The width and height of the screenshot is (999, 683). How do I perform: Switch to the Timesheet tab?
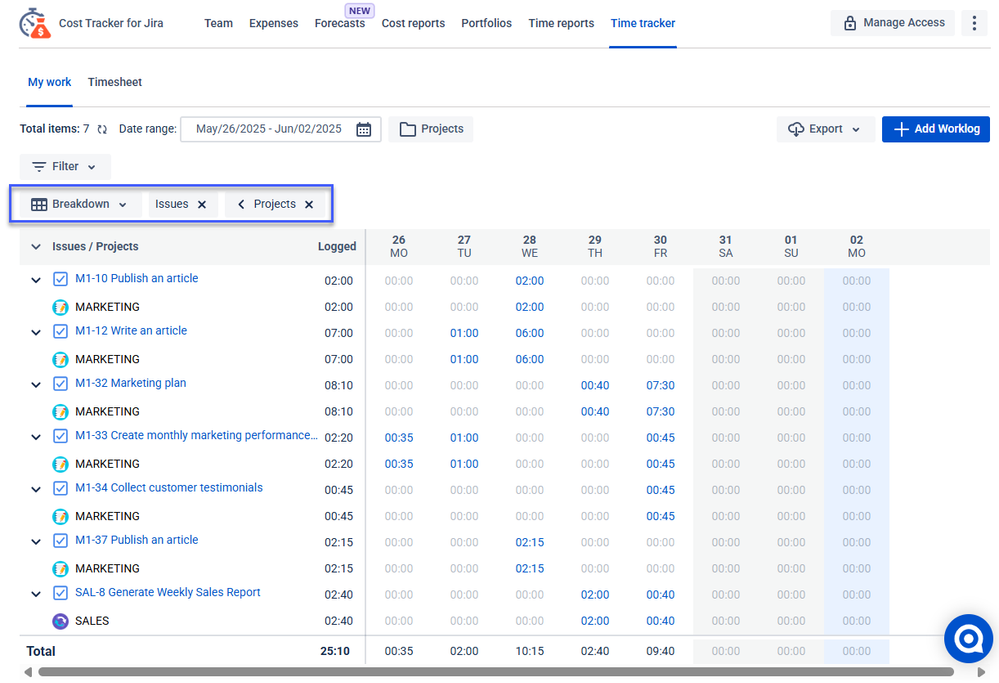[115, 82]
